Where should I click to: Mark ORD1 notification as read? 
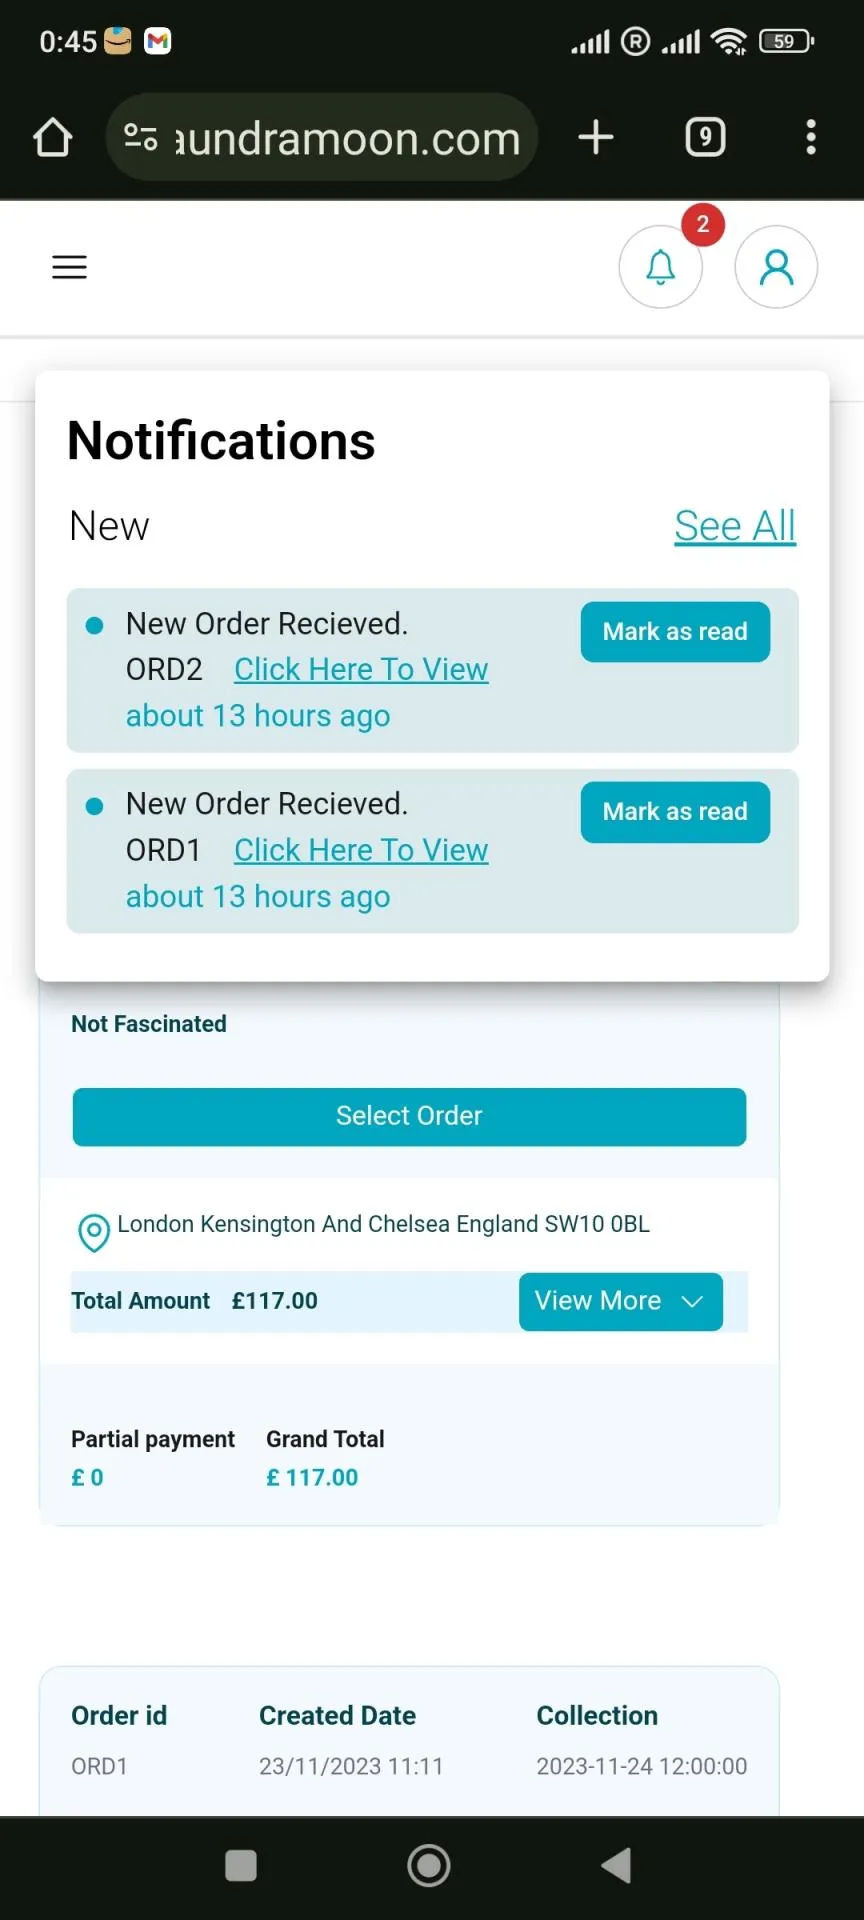tap(675, 812)
